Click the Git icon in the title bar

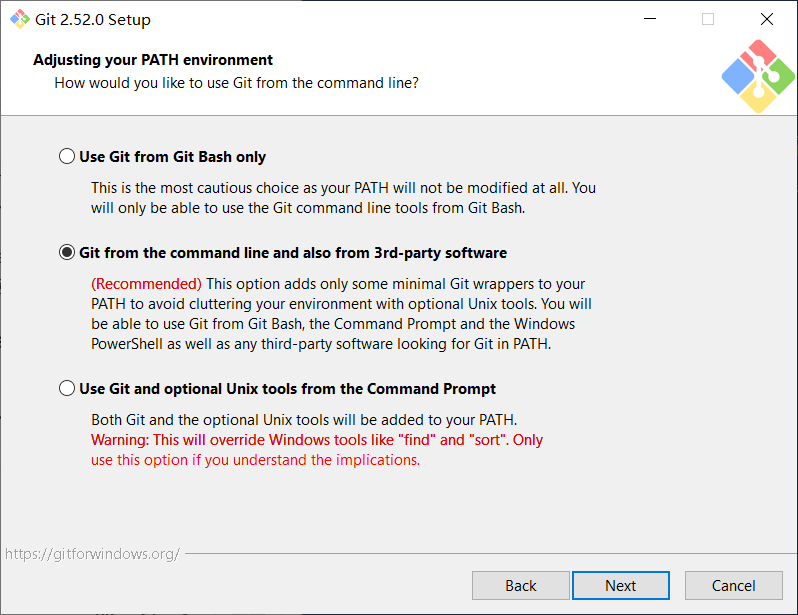(x=19, y=19)
